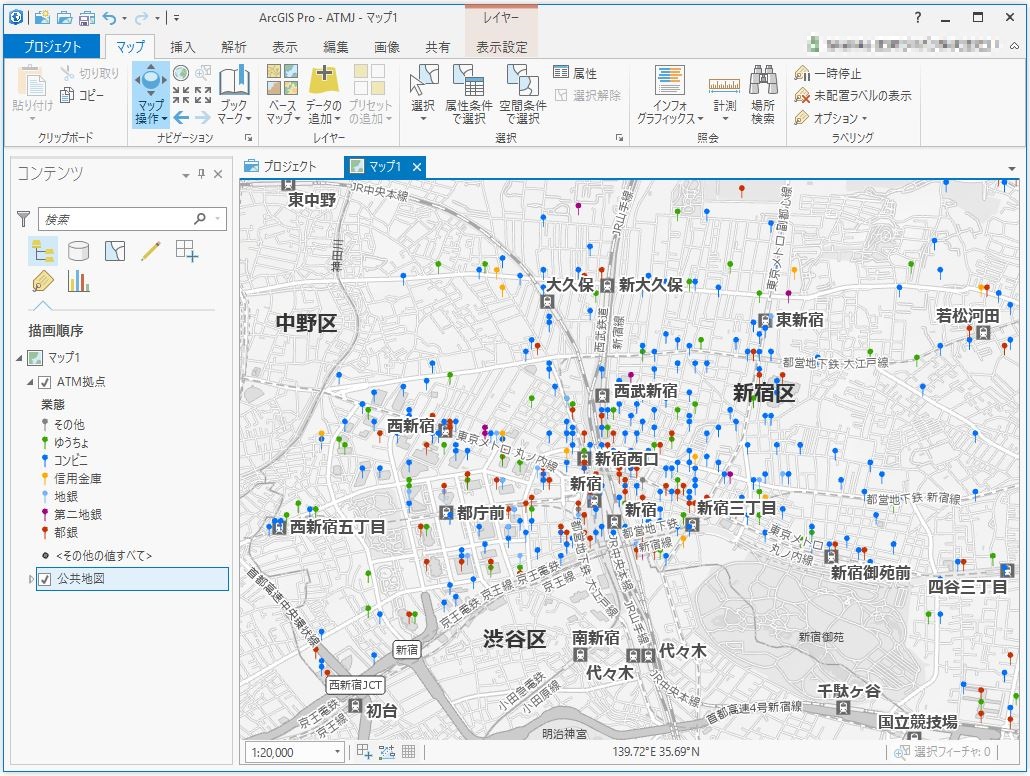This screenshot has height=776, width=1030.
Task: Open the map scale 1:20,000 dropdown
Action: click(x=338, y=752)
